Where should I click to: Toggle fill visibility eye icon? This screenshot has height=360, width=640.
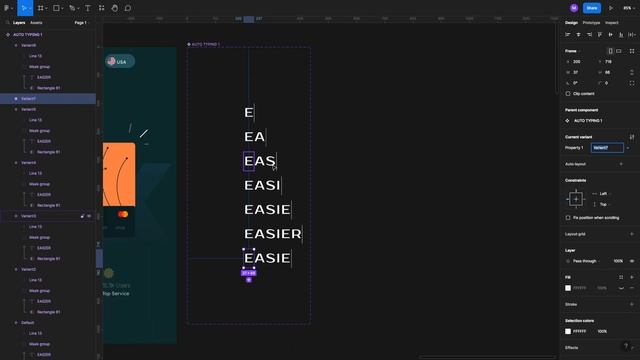621,288
